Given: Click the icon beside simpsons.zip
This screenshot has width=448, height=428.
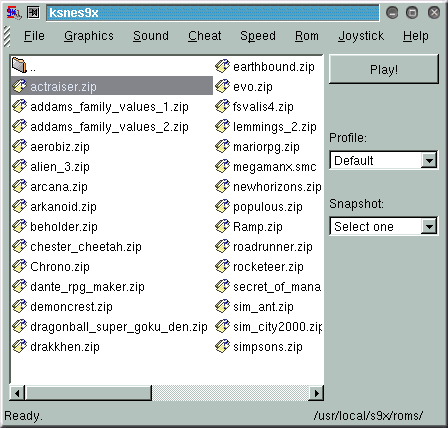Looking at the screenshot, I should point(222,347).
